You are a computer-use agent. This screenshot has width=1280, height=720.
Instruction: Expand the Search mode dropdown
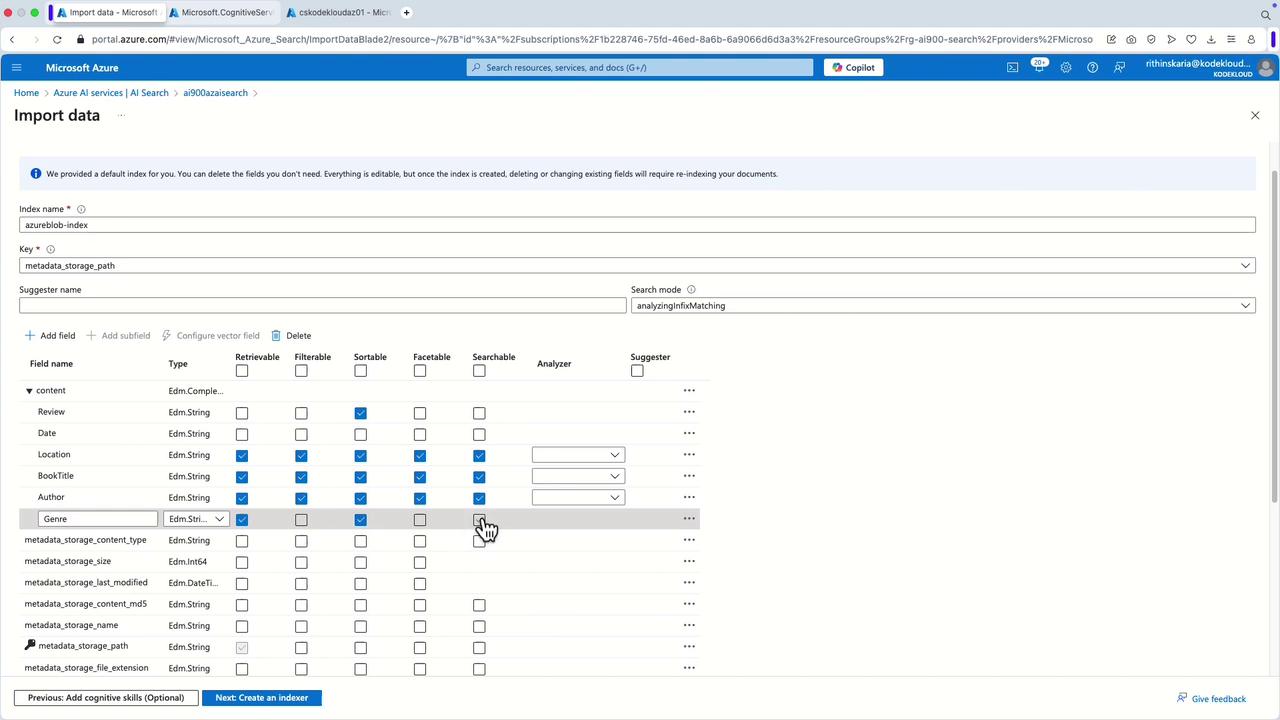pos(1245,306)
